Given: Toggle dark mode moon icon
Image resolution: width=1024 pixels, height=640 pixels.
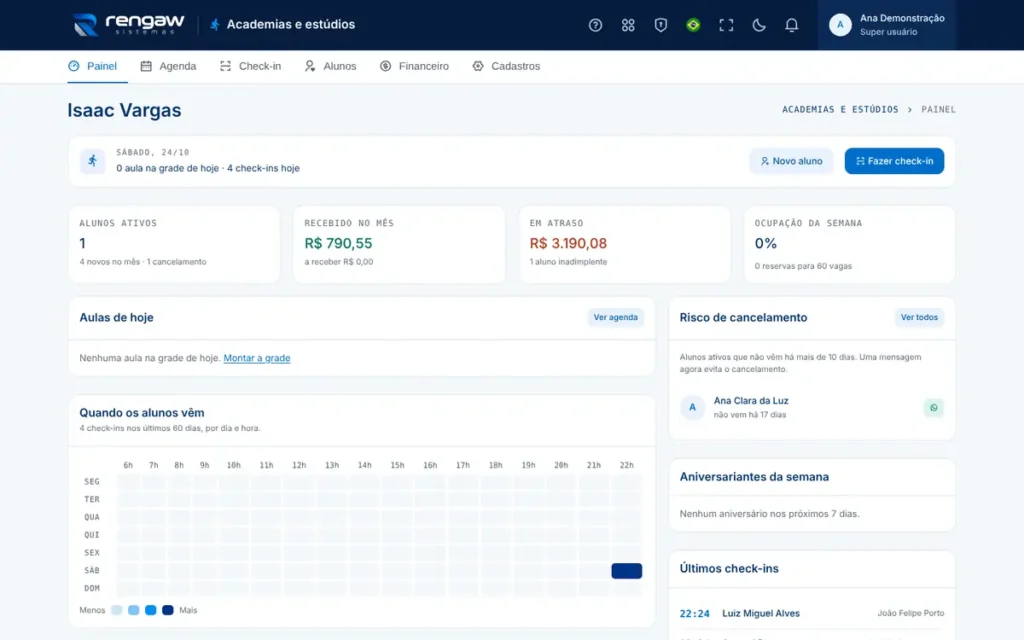Looking at the screenshot, I should (758, 25).
